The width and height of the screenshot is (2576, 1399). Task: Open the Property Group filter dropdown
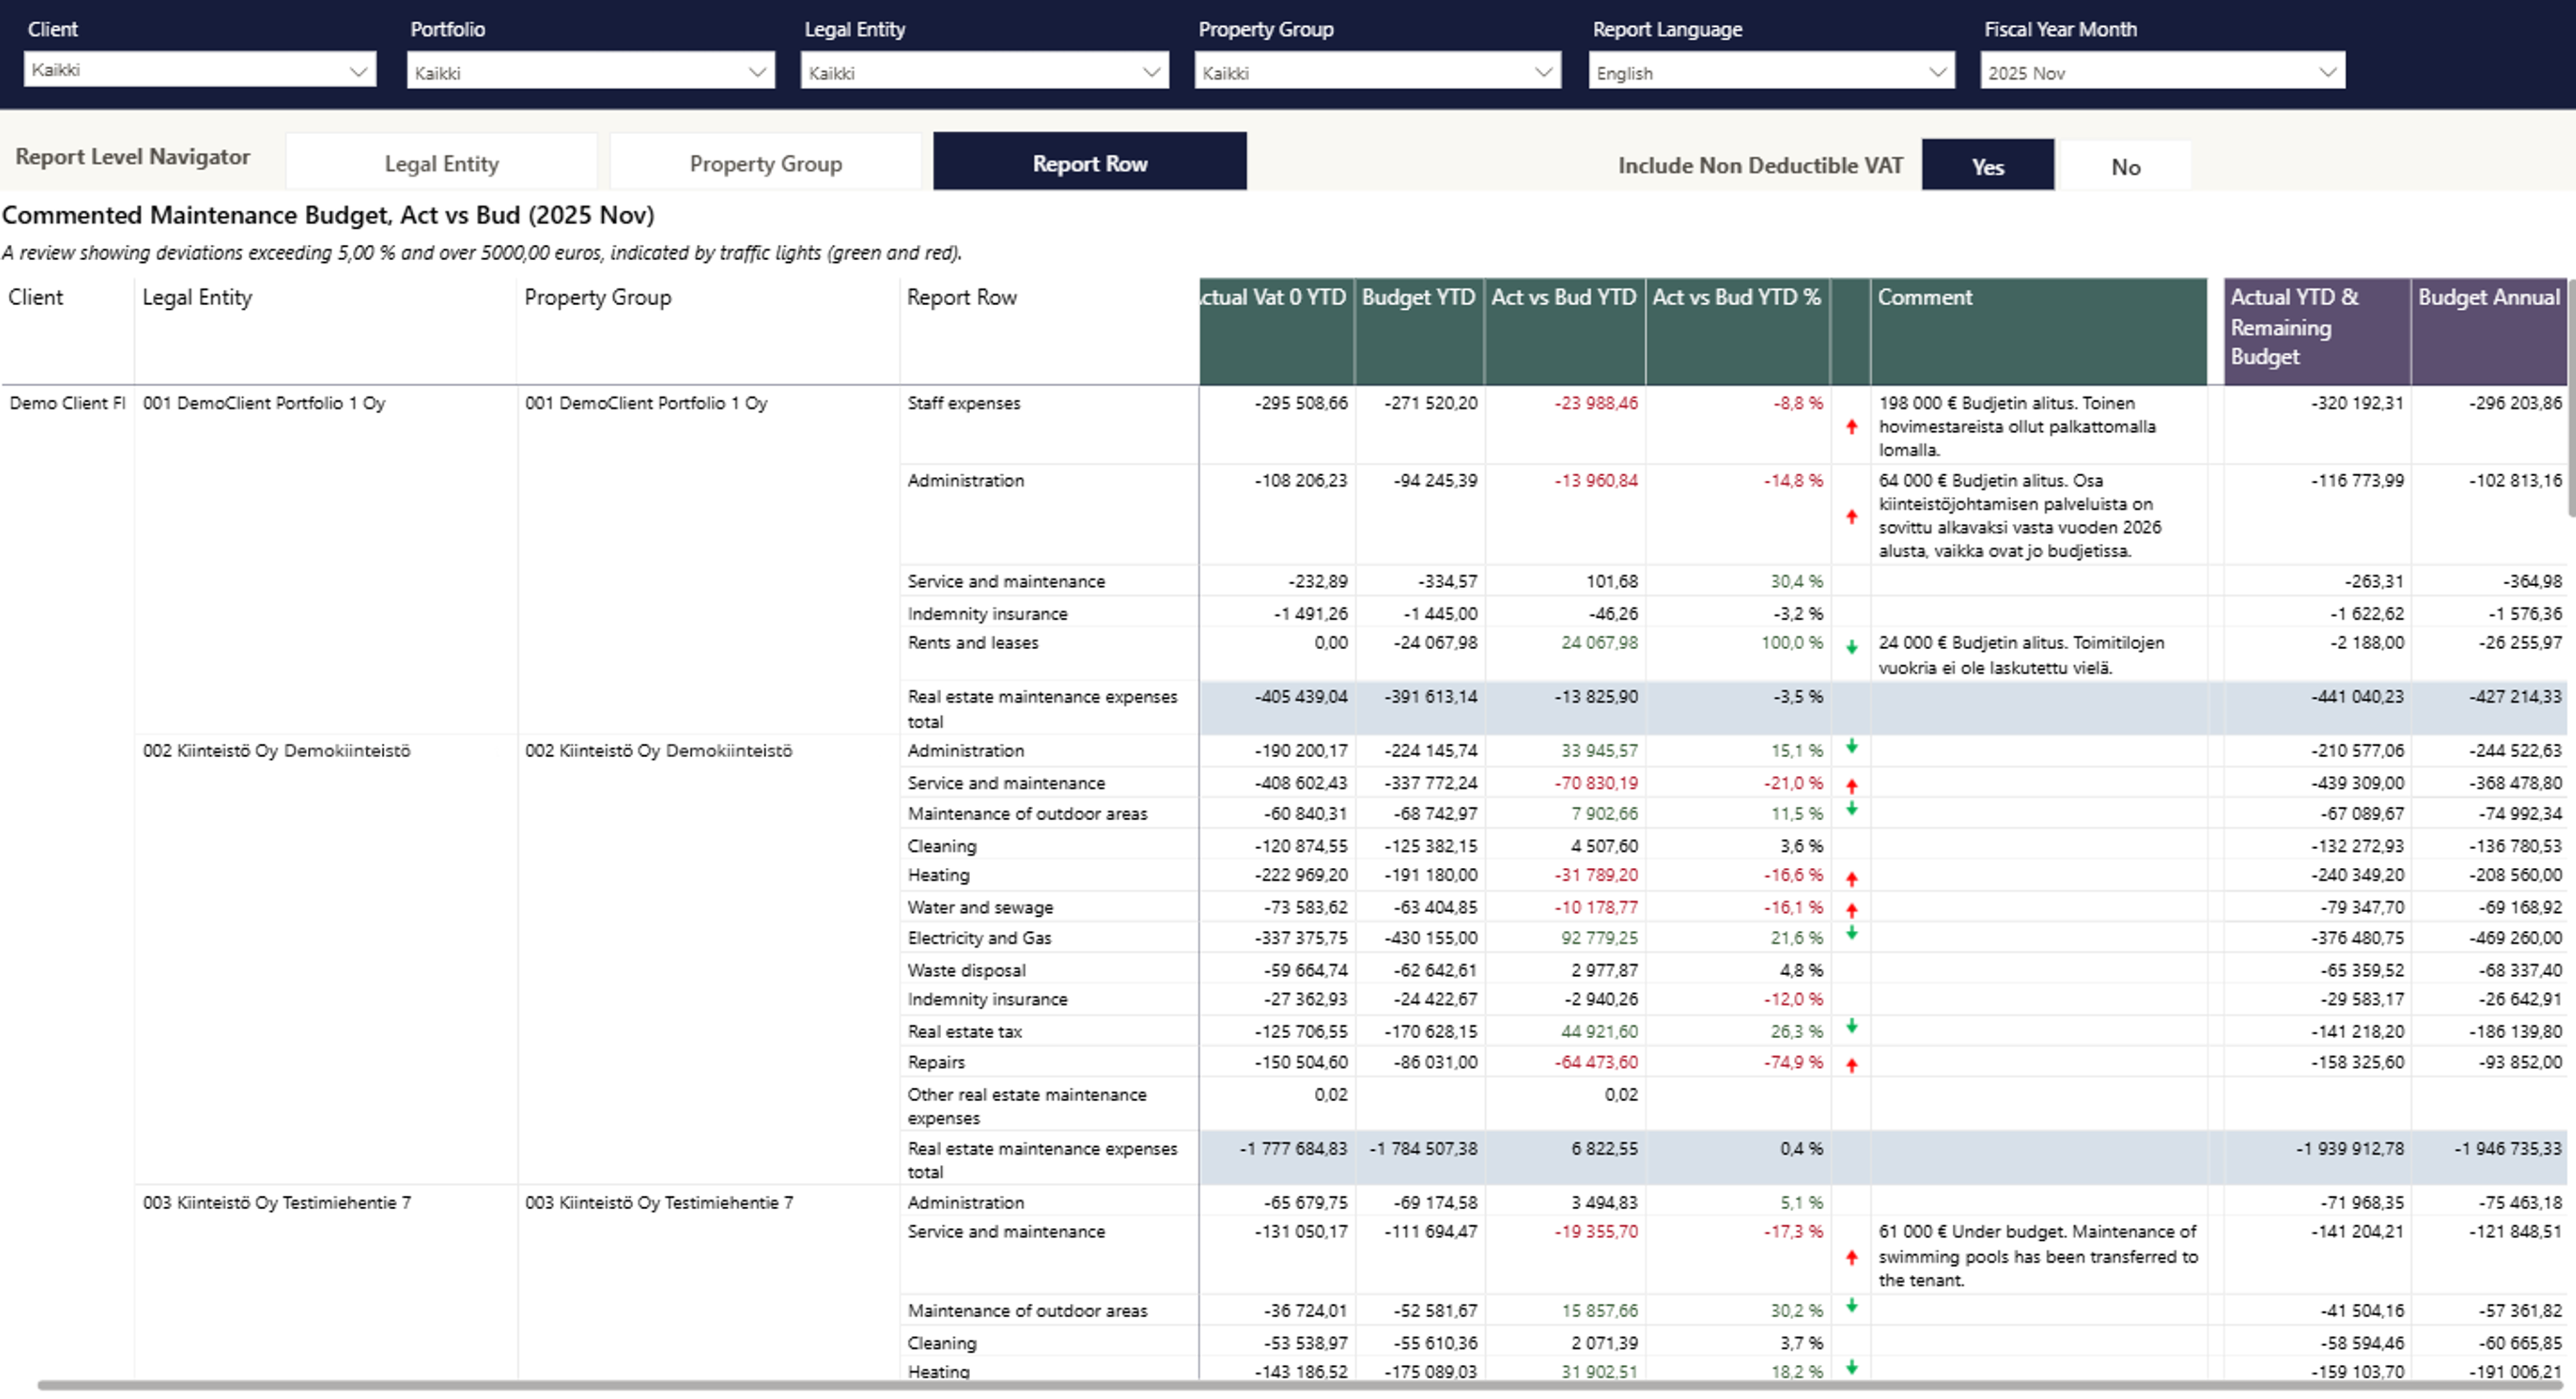click(1376, 72)
